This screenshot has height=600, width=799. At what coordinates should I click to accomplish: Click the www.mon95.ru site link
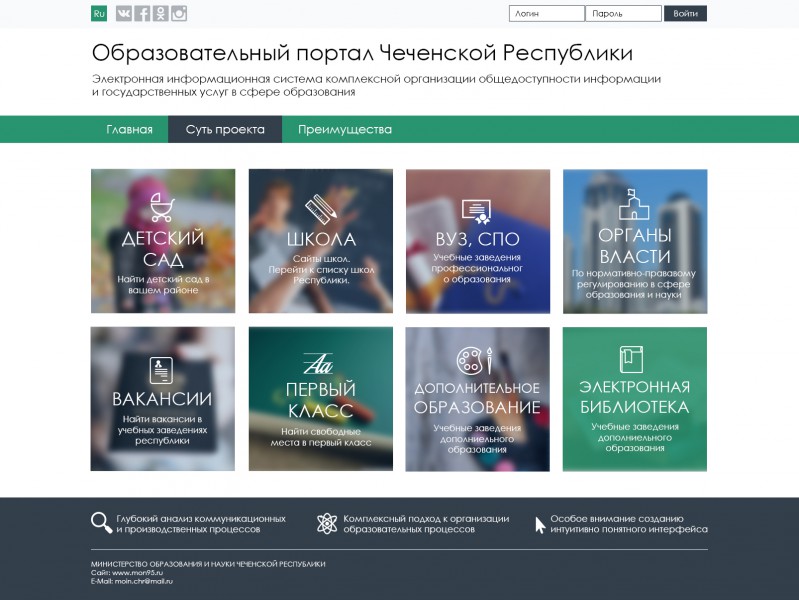[138, 572]
